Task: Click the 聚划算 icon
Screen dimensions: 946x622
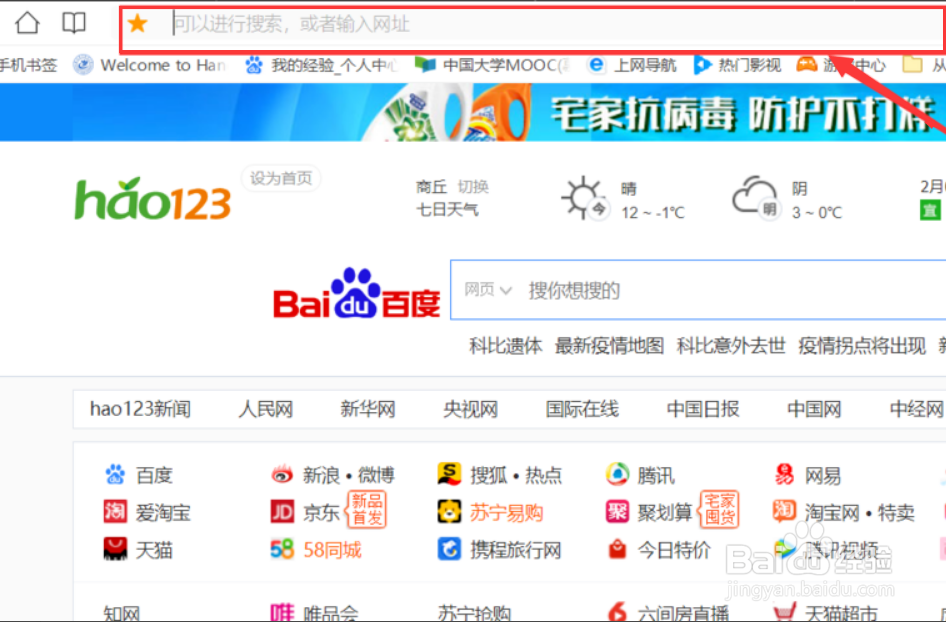Action: [617, 512]
